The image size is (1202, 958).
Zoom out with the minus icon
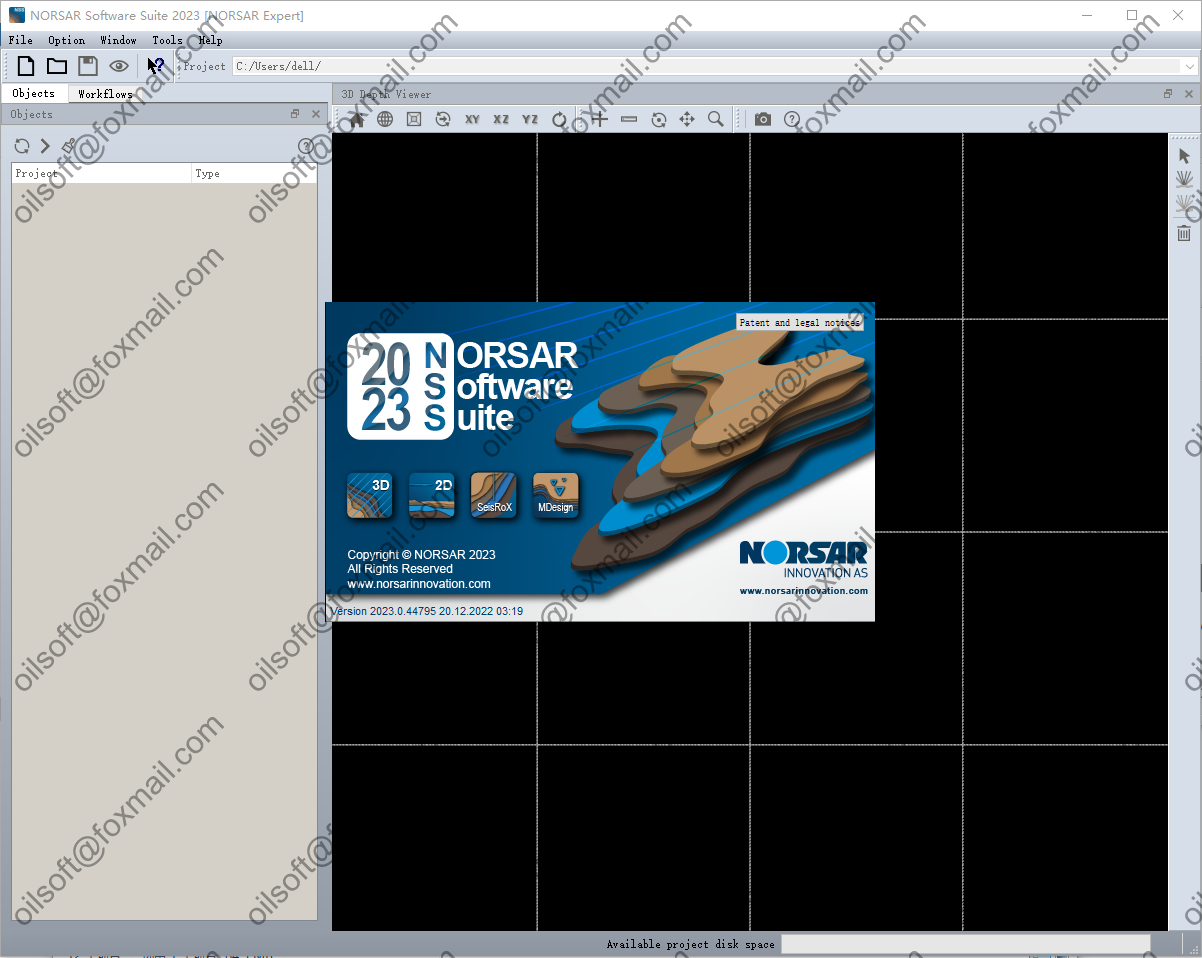click(629, 119)
